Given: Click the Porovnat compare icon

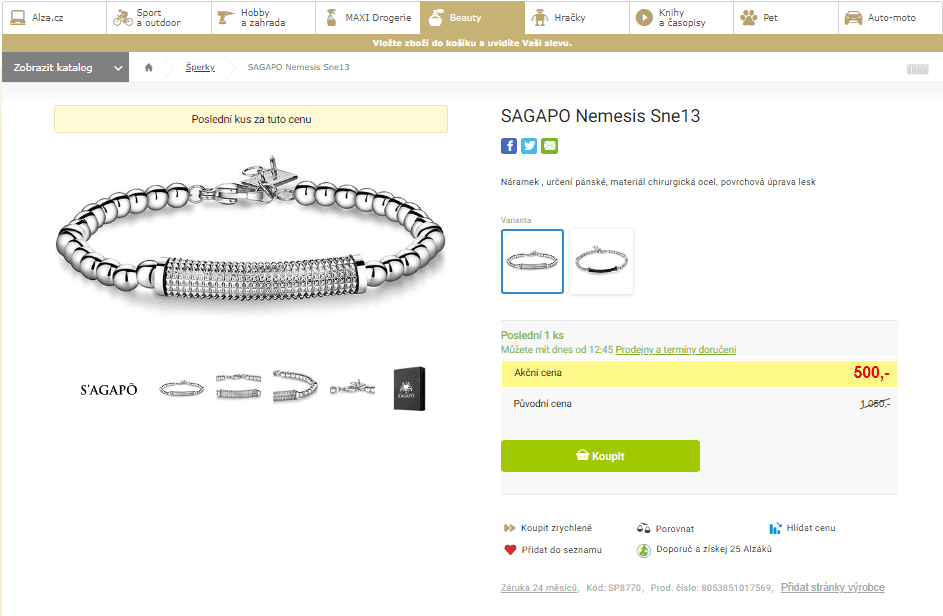Looking at the screenshot, I should [644, 528].
